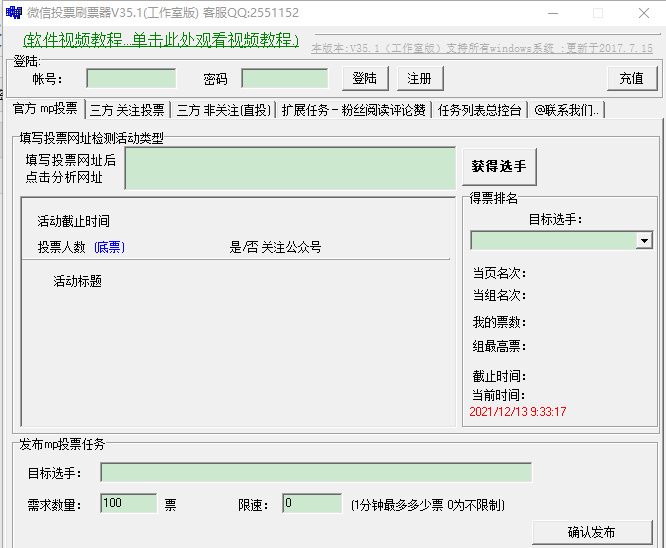Click the 活动标题 label

(78, 281)
